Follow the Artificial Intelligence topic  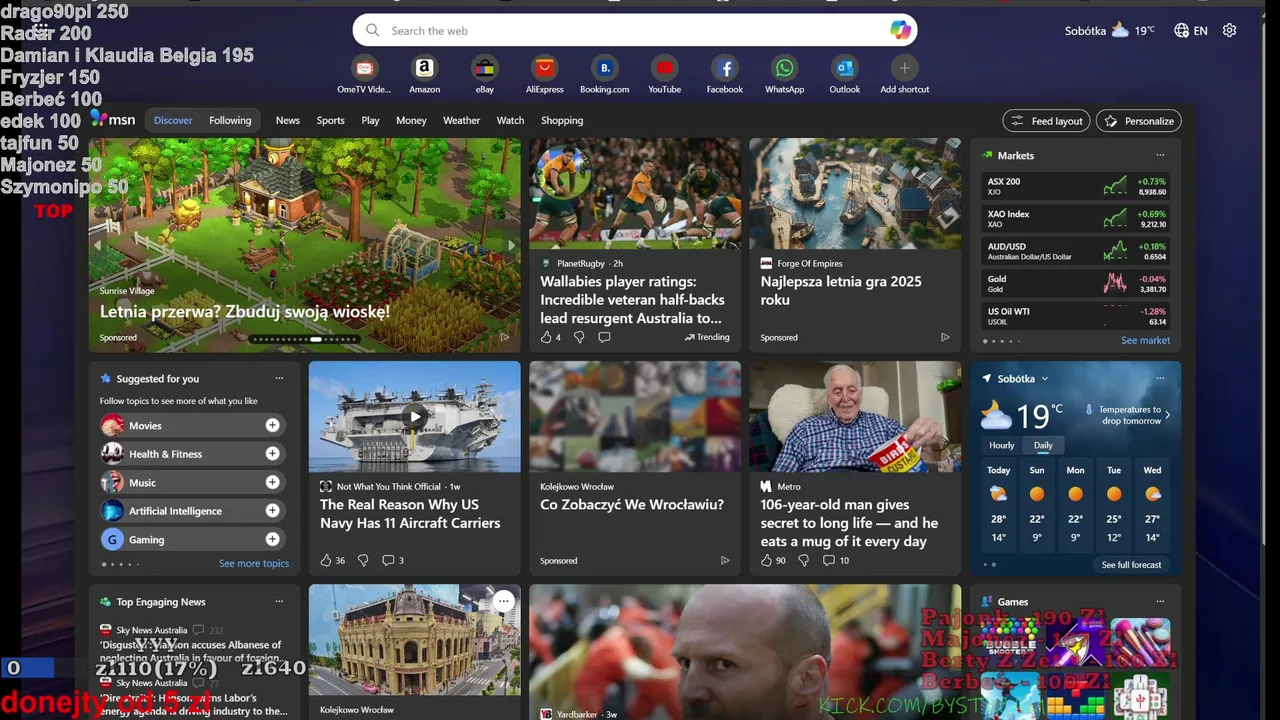click(272, 510)
